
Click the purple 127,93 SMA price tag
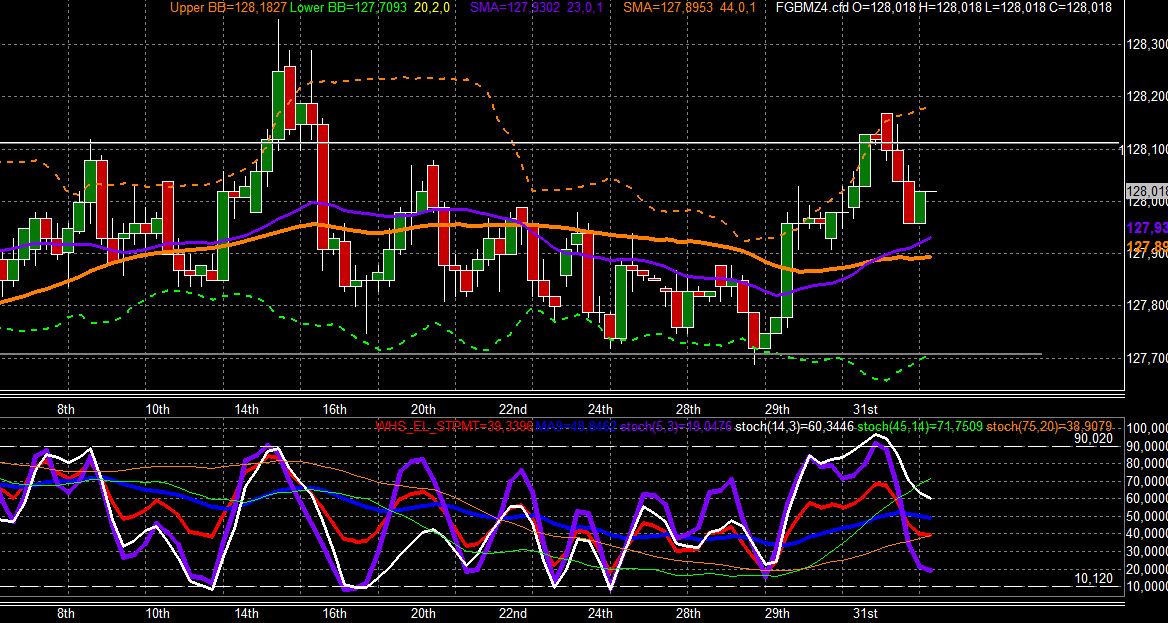1147,227
